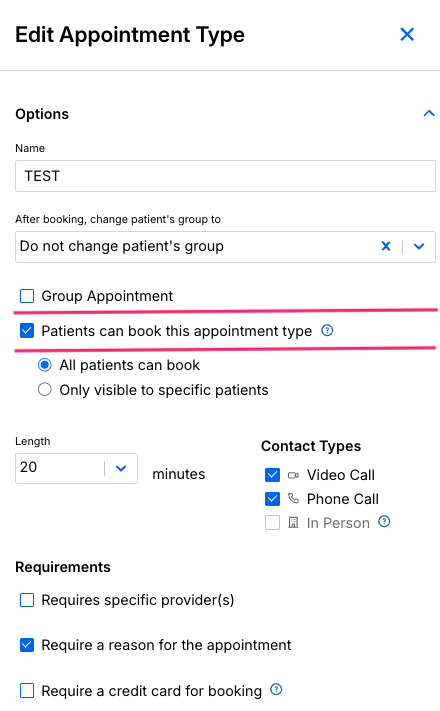Clear the patient's group selection
This screenshot has height=711, width=440.
[386, 246]
